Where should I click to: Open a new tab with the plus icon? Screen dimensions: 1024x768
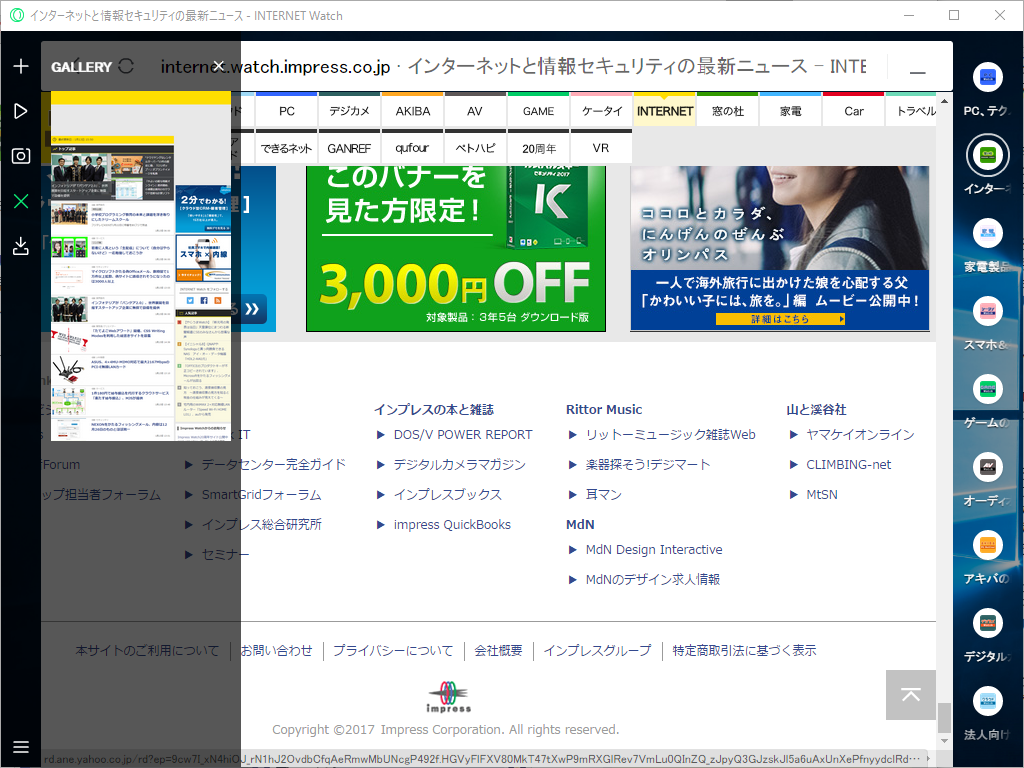(x=21, y=66)
